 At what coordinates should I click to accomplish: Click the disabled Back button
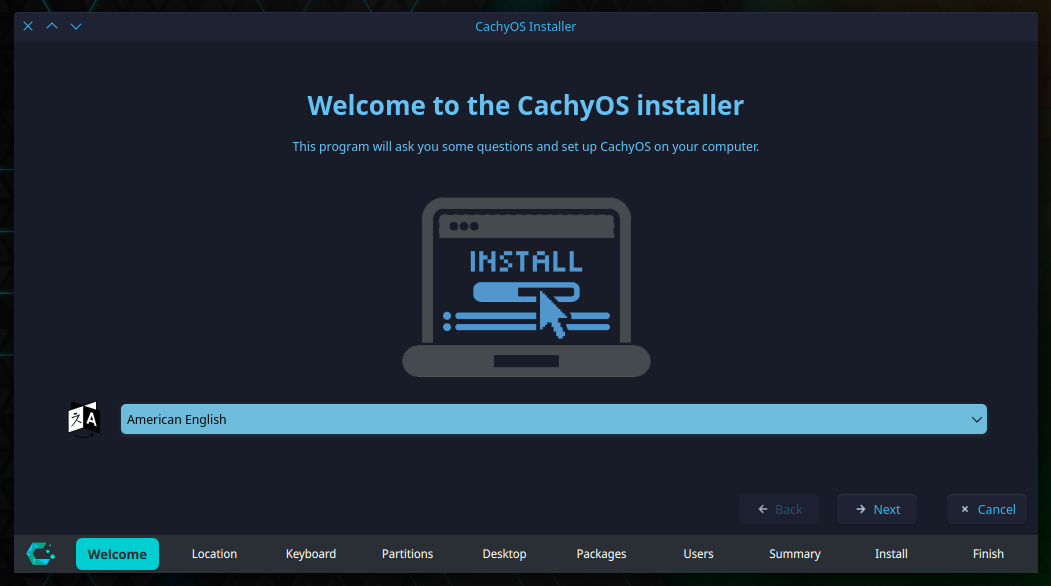(779, 510)
